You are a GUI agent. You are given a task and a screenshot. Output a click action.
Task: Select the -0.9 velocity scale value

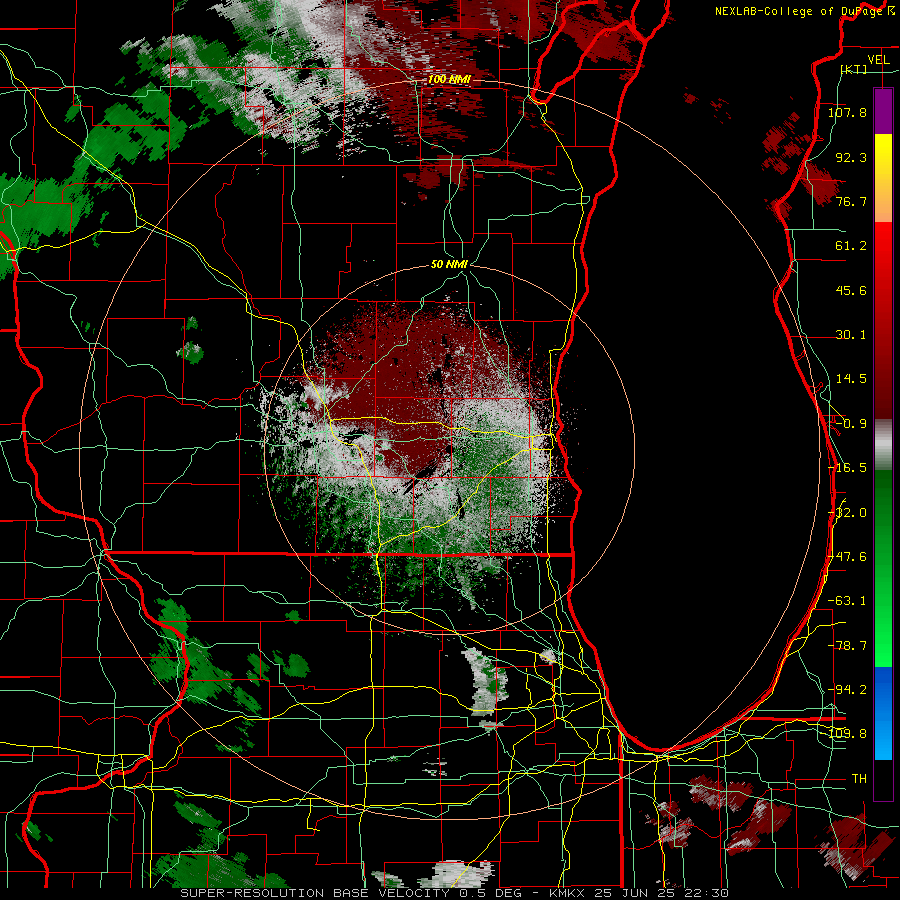tap(851, 424)
